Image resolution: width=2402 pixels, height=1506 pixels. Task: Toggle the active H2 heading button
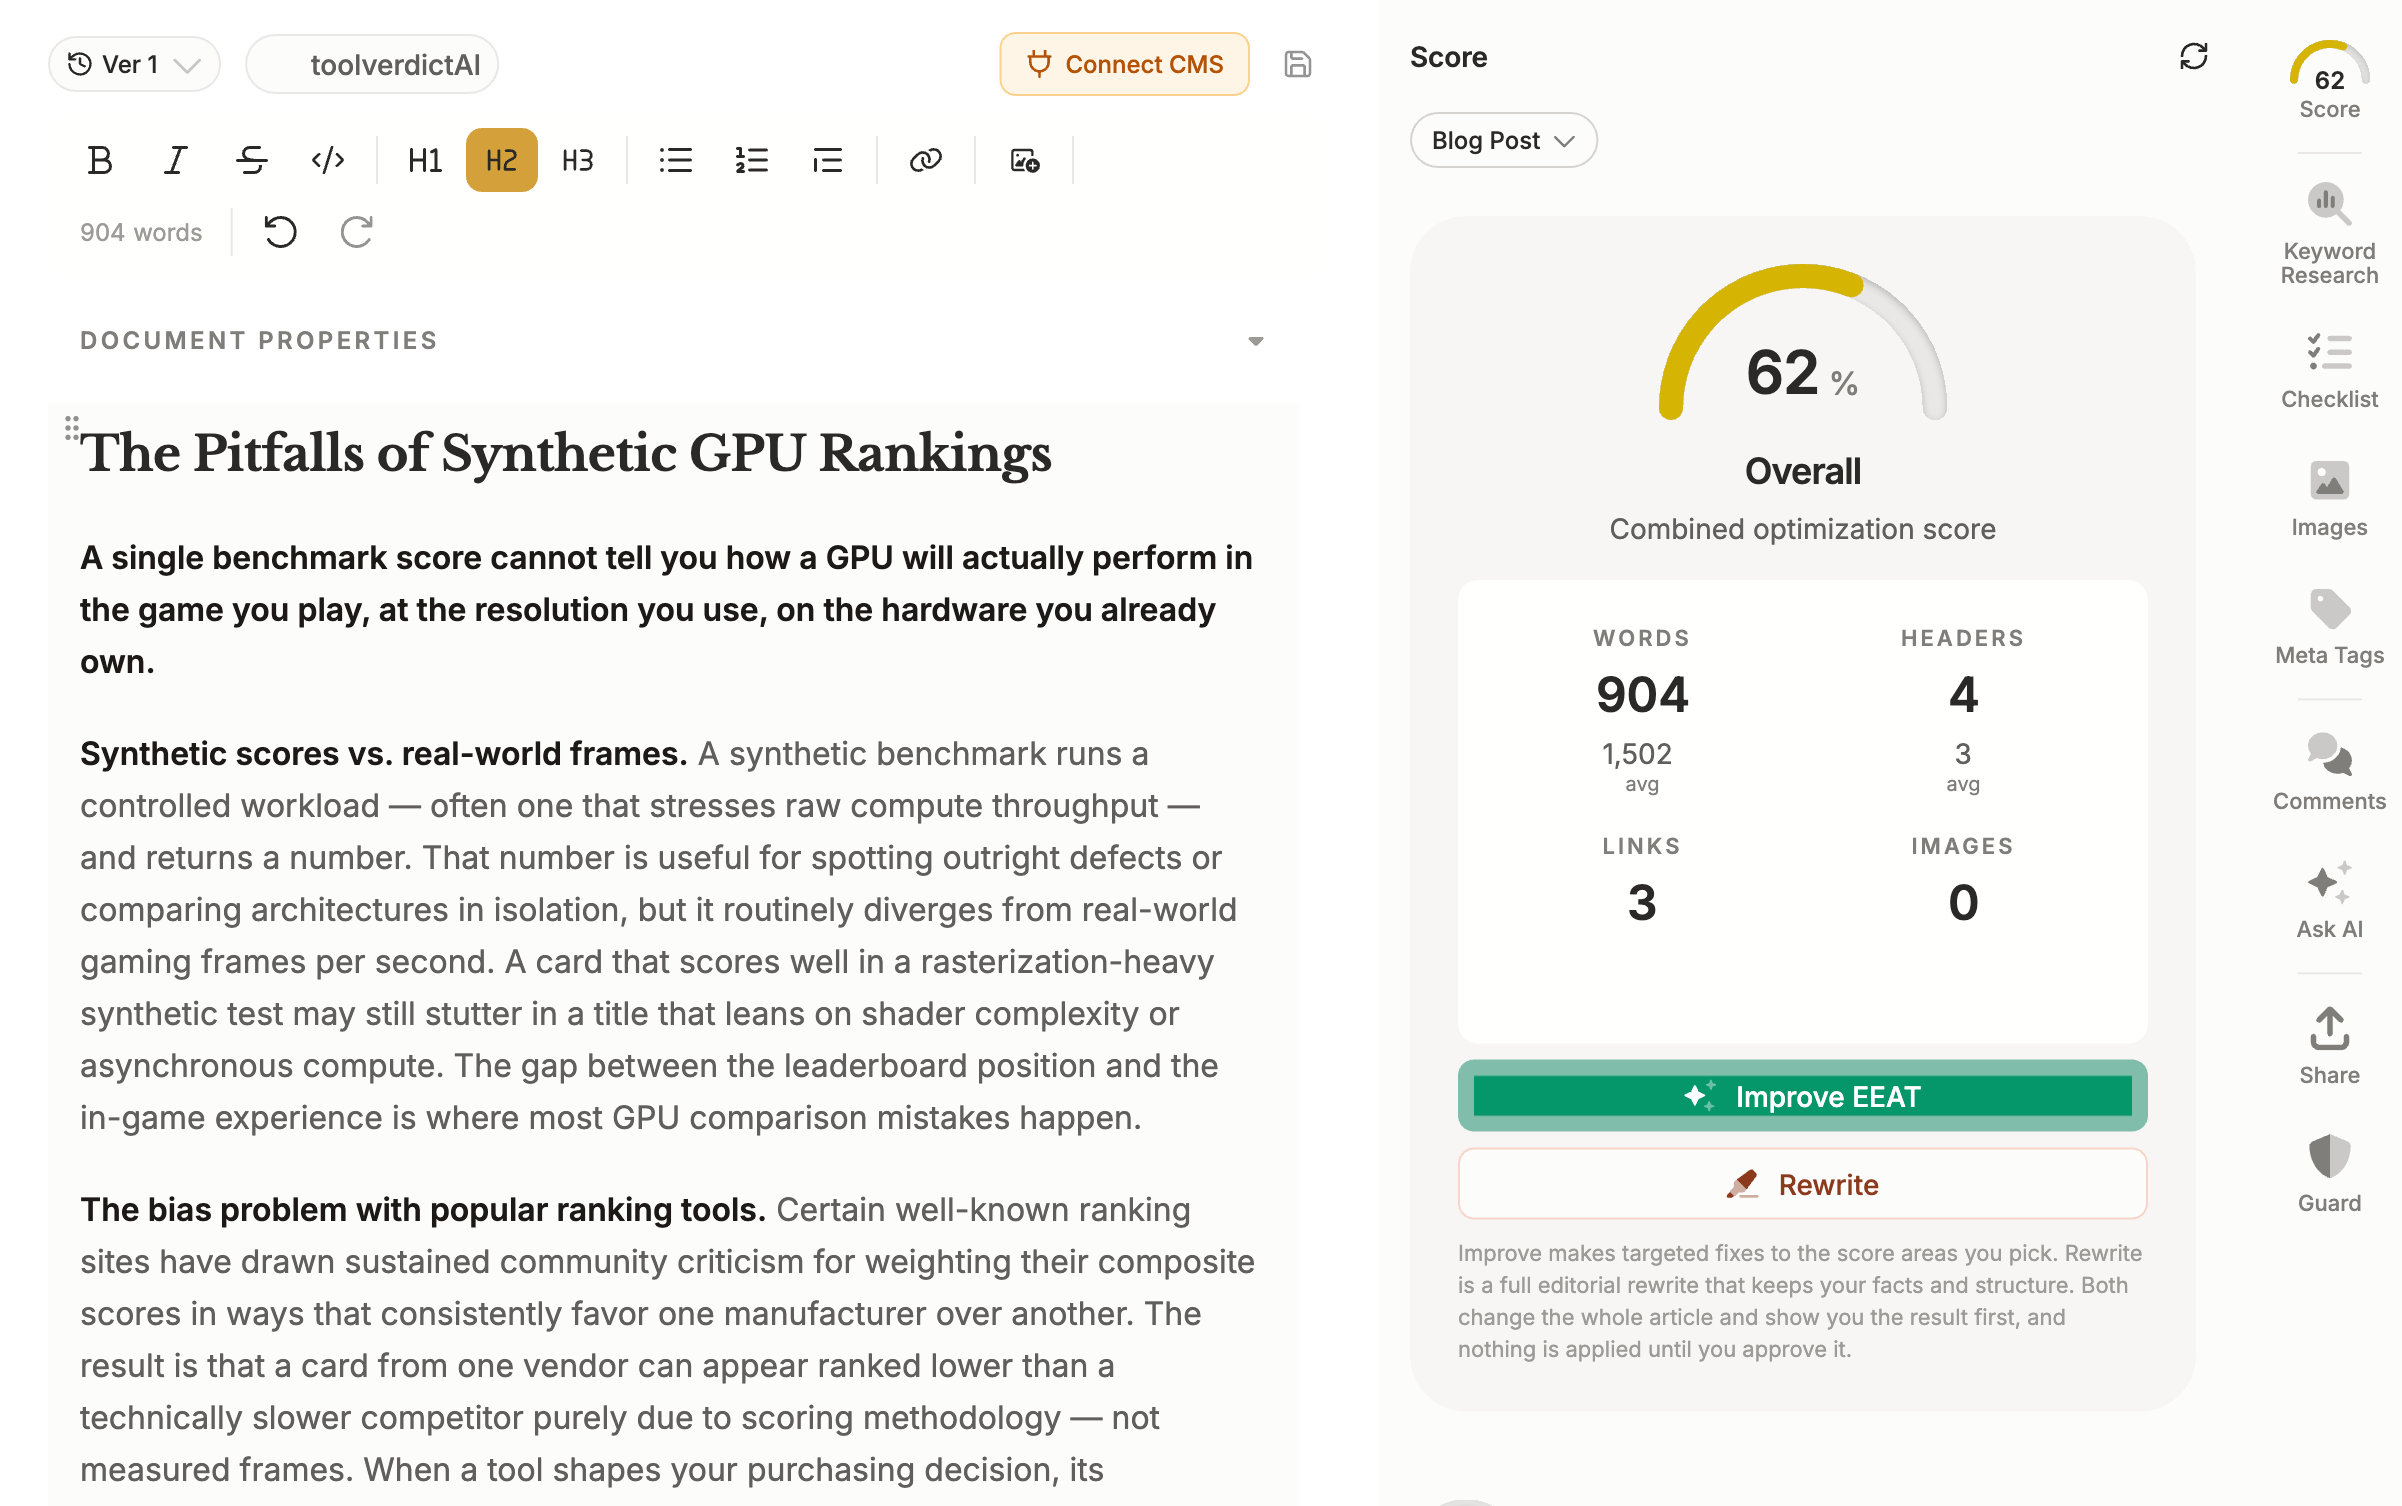tap(502, 160)
